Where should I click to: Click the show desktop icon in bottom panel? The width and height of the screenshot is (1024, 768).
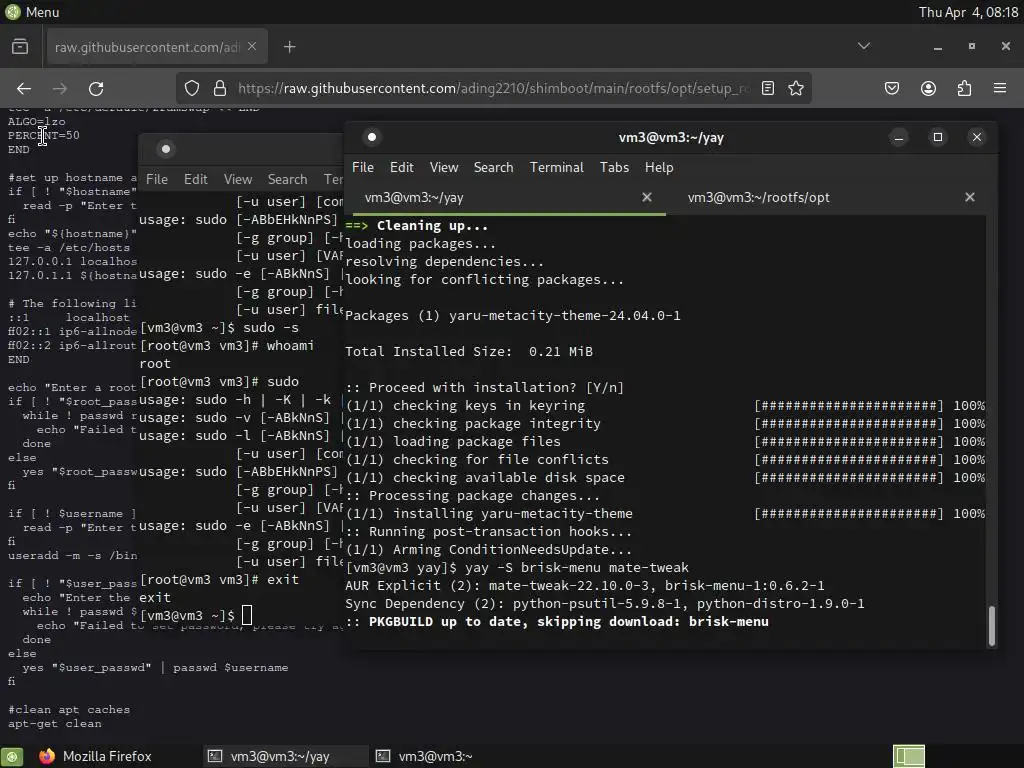pos(12,756)
